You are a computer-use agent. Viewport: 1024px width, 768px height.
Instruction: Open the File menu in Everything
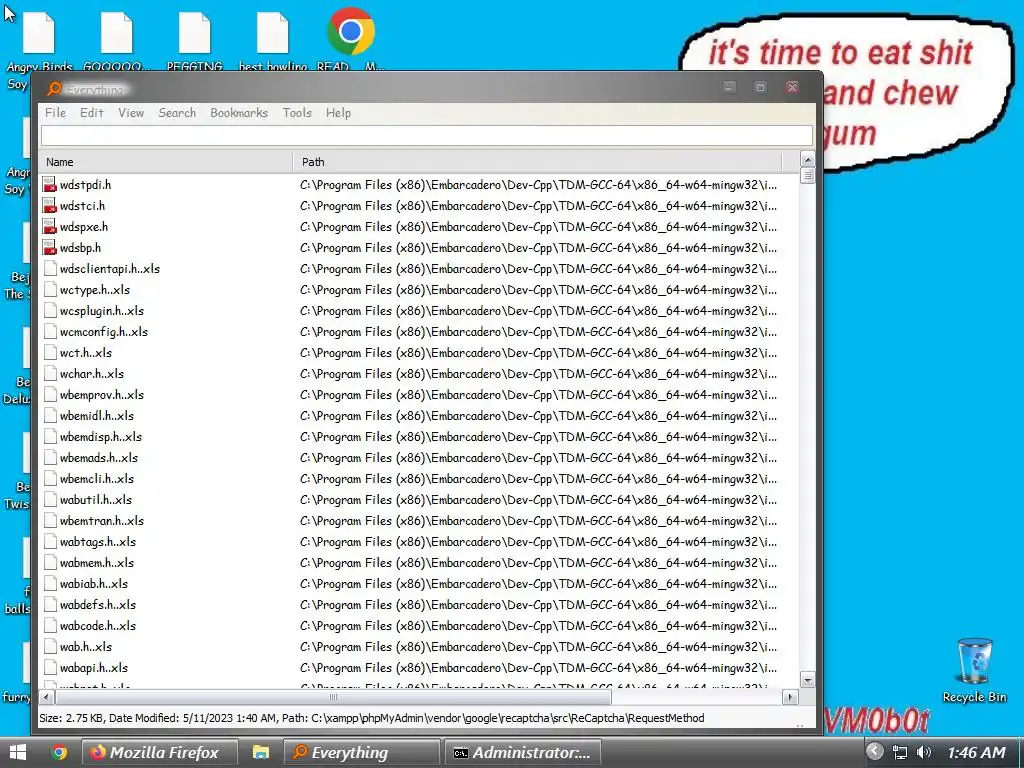pos(56,113)
